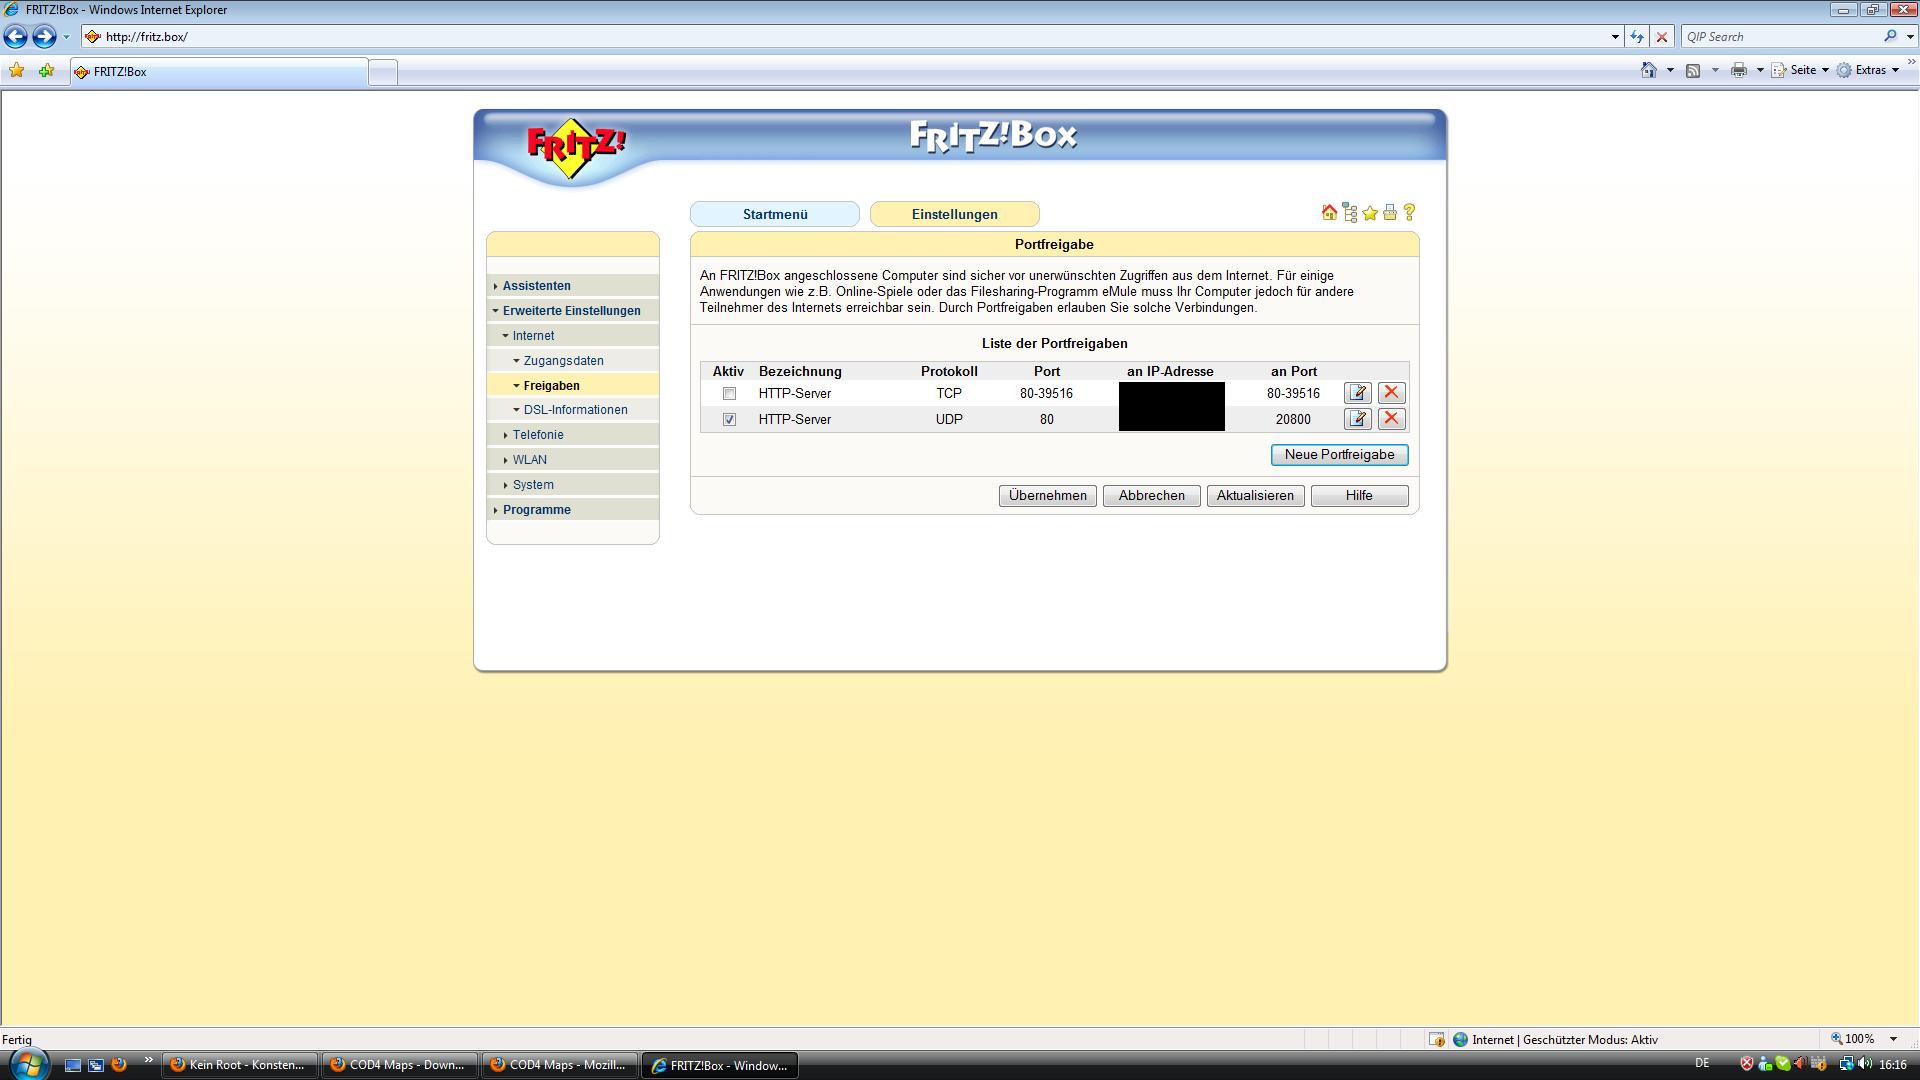Switch to the Startmenü tab
This screenshot has height=1080, width=1920.
click(x=774, y=214)
